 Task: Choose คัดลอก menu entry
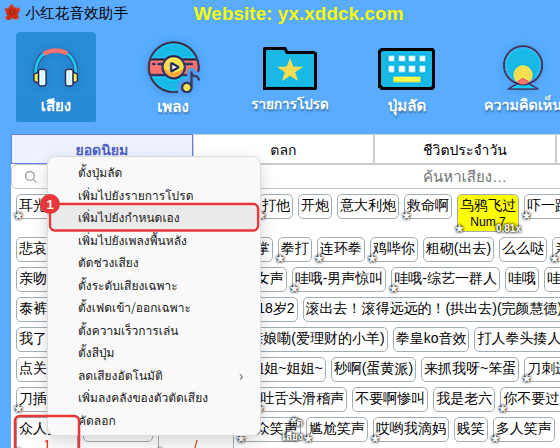[154, 420]
